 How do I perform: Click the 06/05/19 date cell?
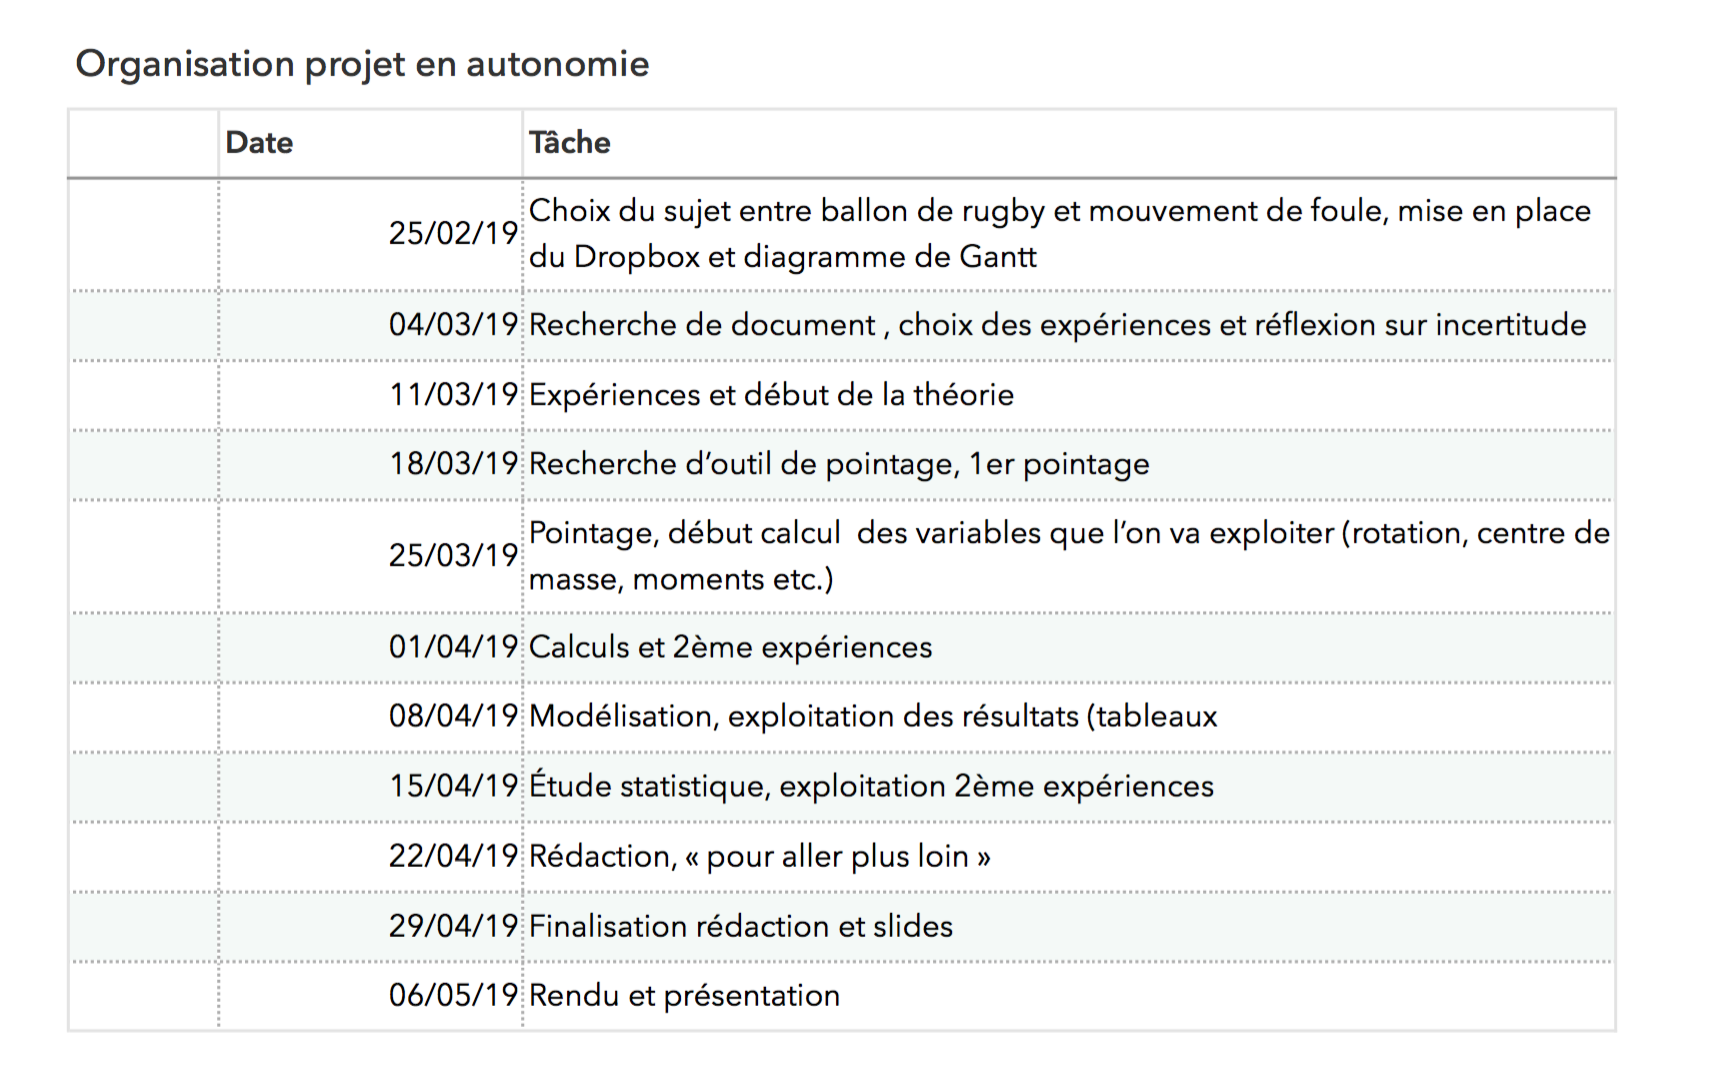tap(453, 995)
